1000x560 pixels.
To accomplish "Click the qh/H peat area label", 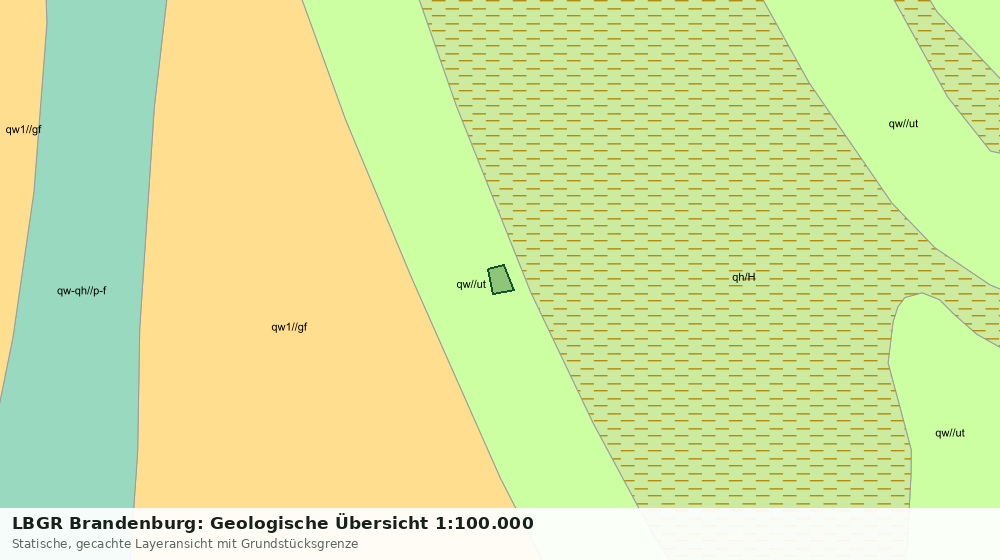I will (x=743, y=277).
